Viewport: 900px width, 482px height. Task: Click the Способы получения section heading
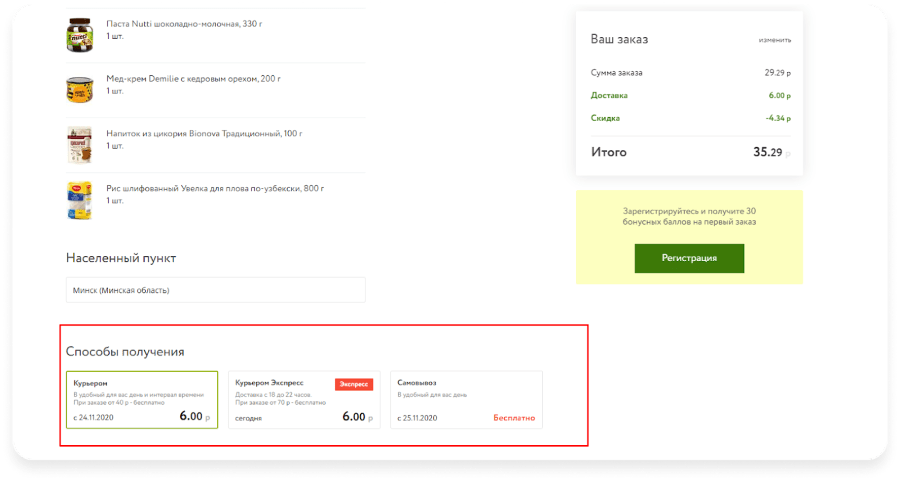(125, 352)
